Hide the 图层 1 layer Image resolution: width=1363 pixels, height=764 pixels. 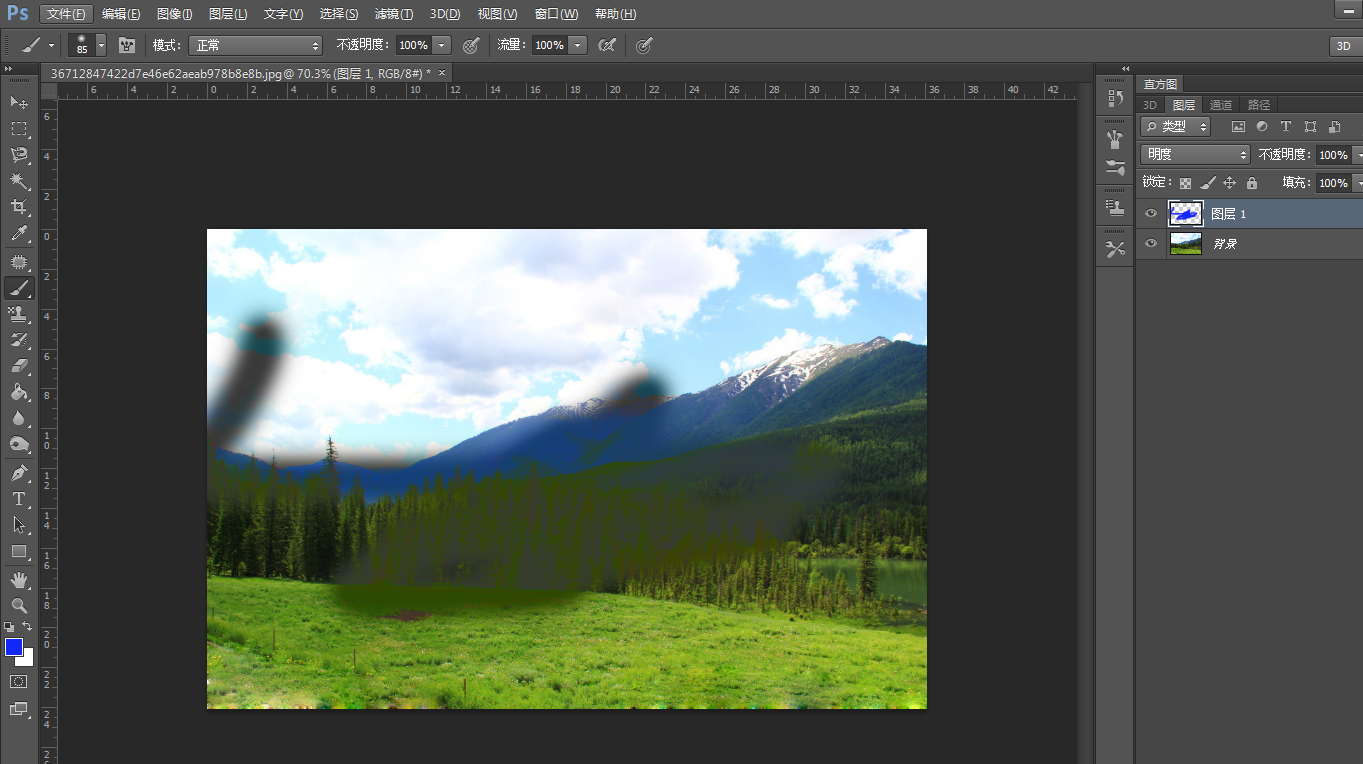coord(1151,214)
